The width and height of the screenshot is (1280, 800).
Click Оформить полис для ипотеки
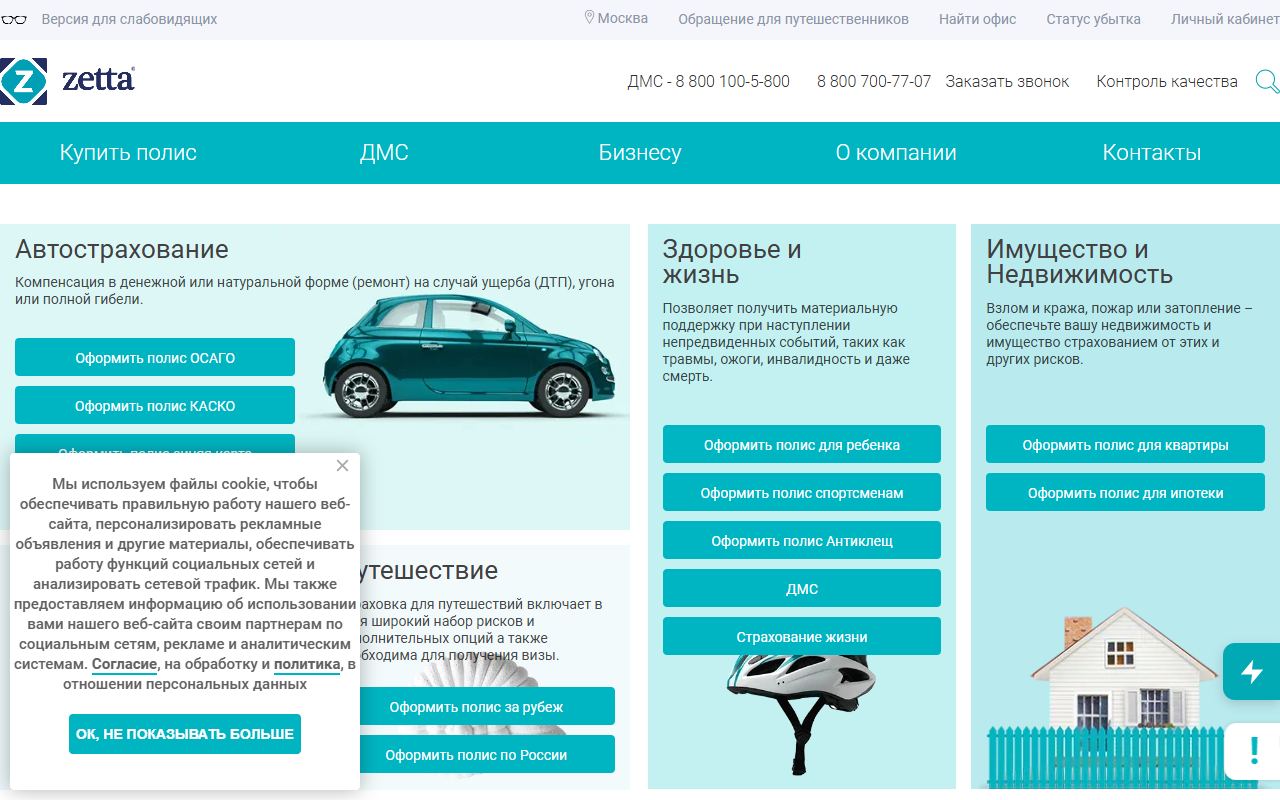1125,492
